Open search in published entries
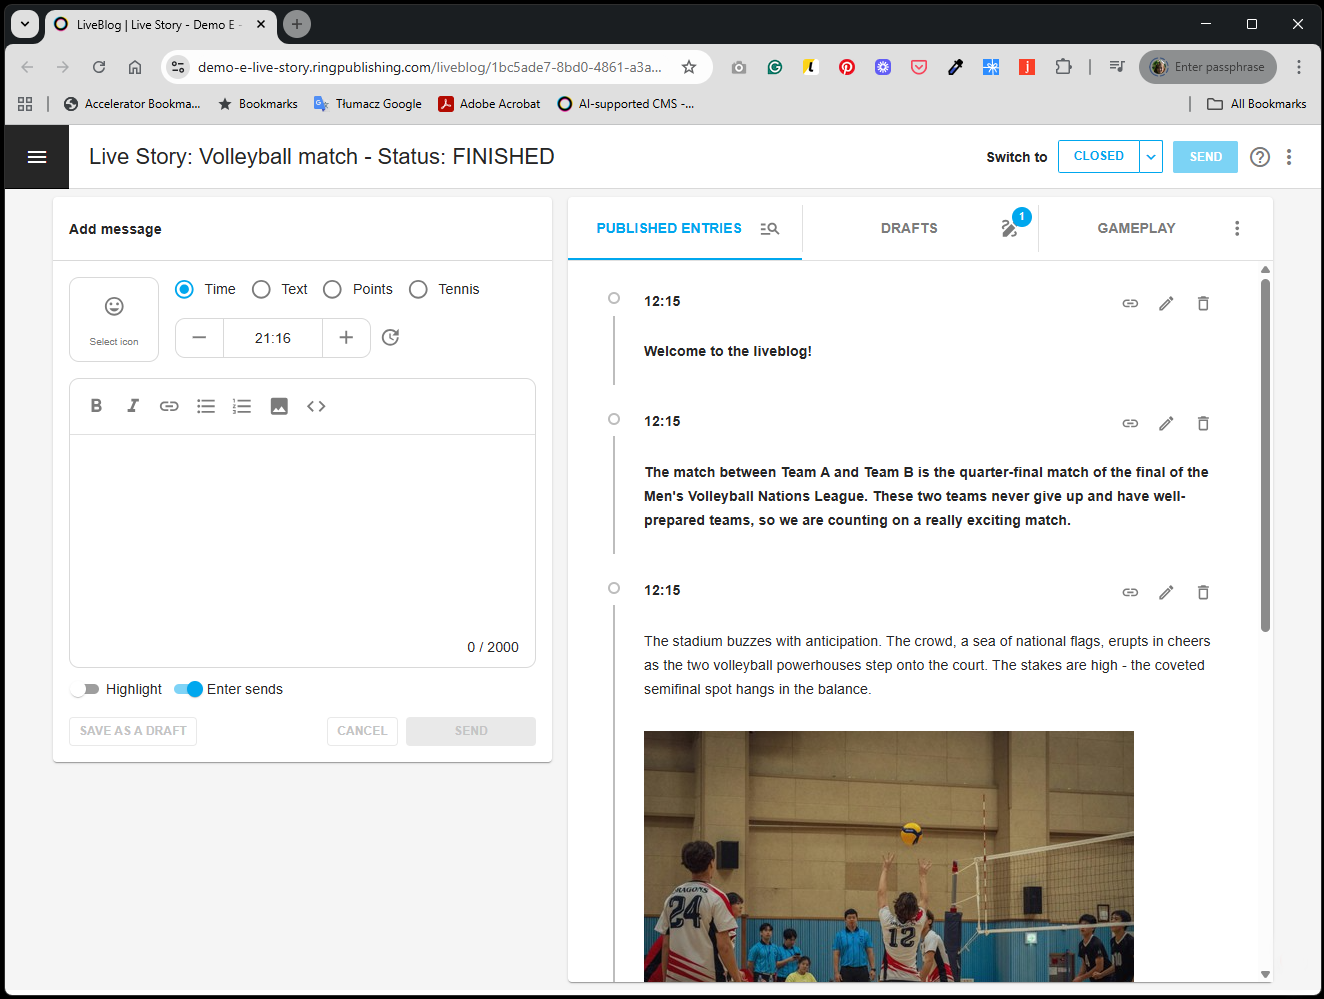 pos(769,229)
